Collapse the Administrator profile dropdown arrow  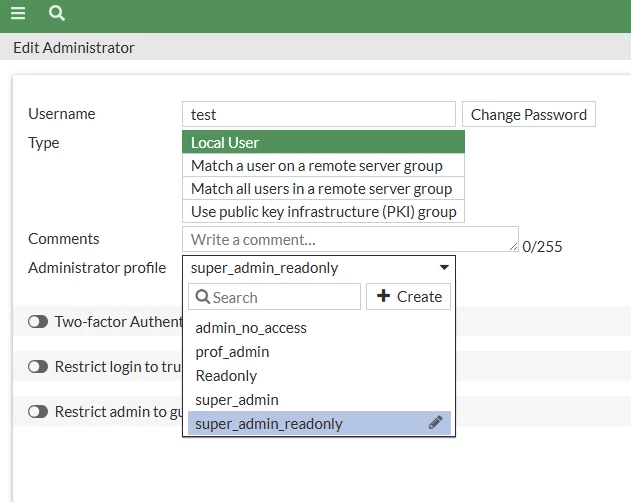tap(444, 267)
